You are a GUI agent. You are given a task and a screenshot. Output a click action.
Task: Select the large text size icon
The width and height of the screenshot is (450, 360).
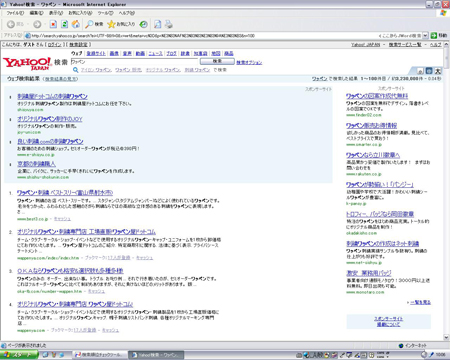point(438,71)
